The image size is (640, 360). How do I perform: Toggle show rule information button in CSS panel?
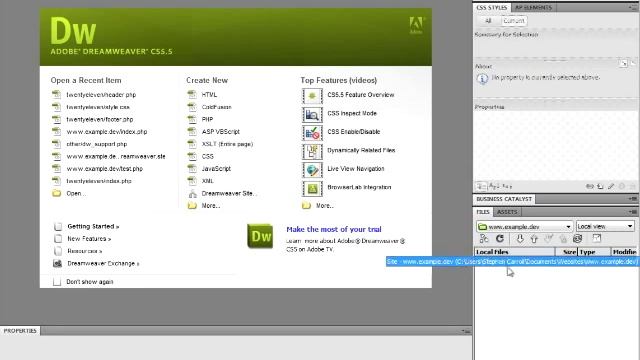pyautogui.click(x=623, y=63)
